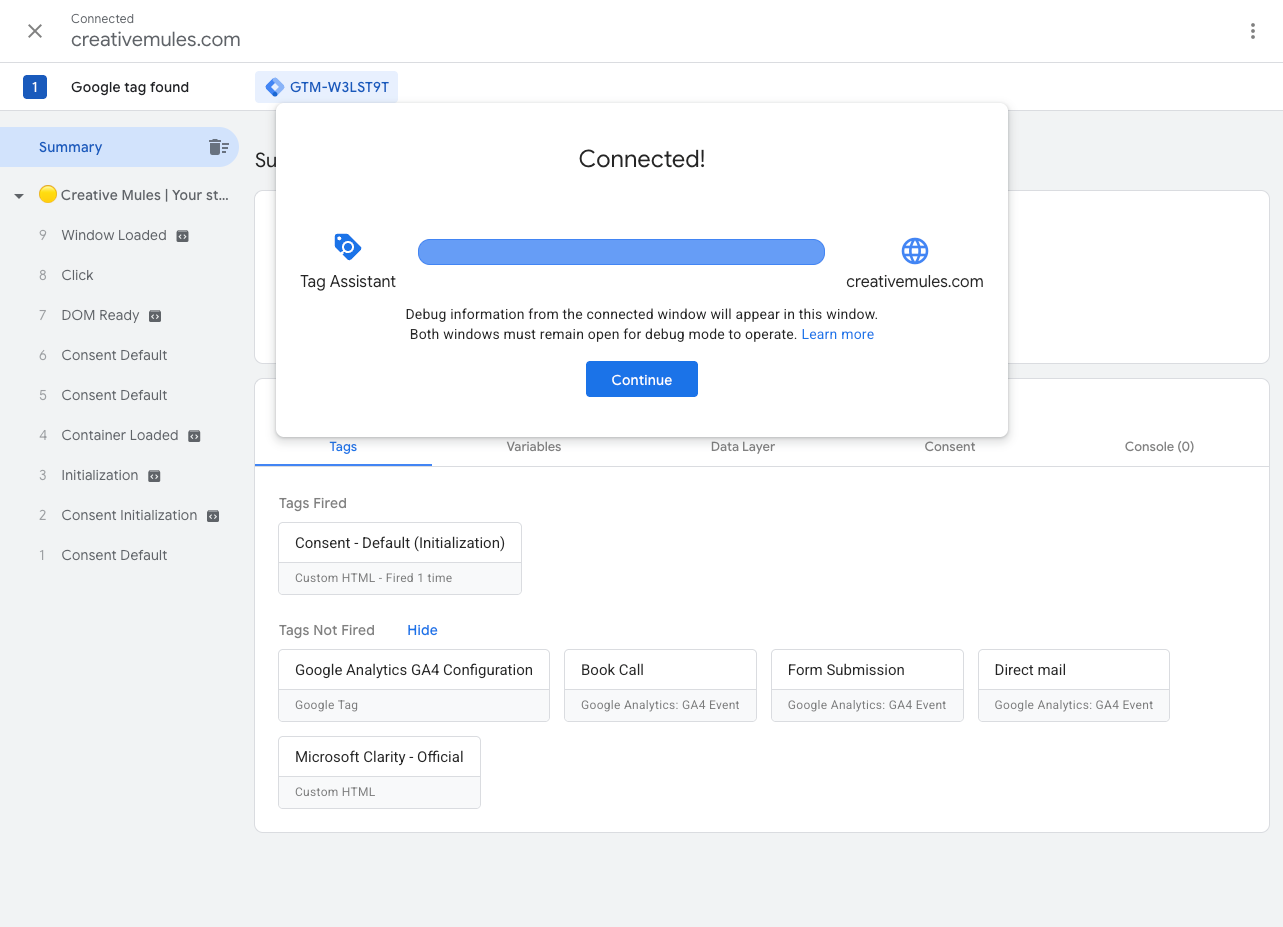Select Consent Default event number 1
1283x927 pixels.
114,555
